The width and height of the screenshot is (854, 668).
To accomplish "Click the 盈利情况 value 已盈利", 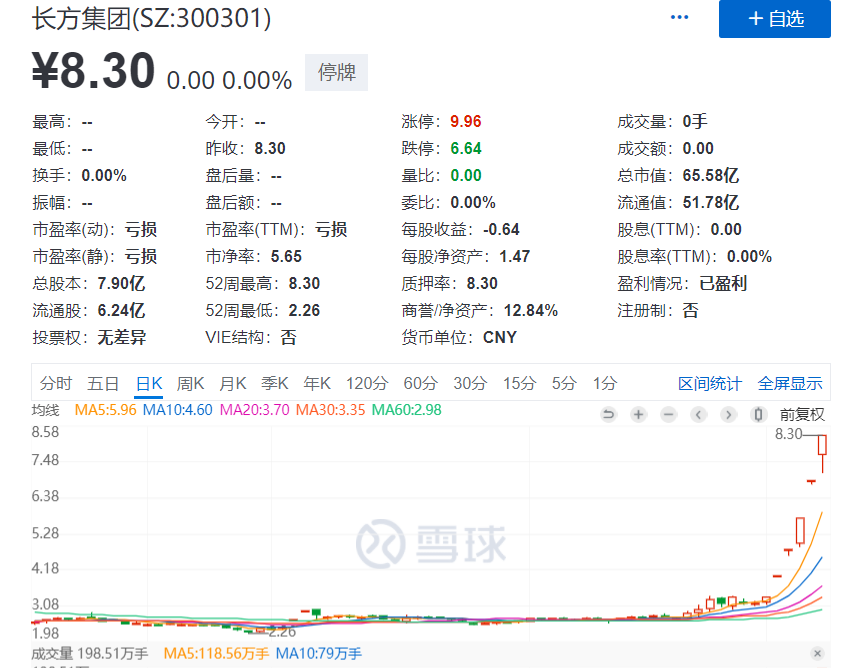I will [x=723, y=283].
